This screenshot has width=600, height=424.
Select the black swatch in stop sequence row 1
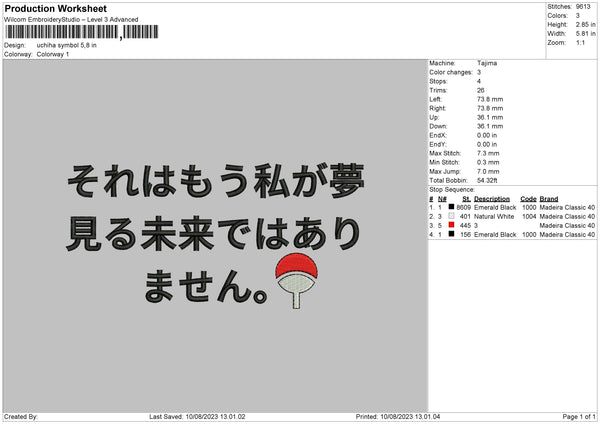(452, 207)
